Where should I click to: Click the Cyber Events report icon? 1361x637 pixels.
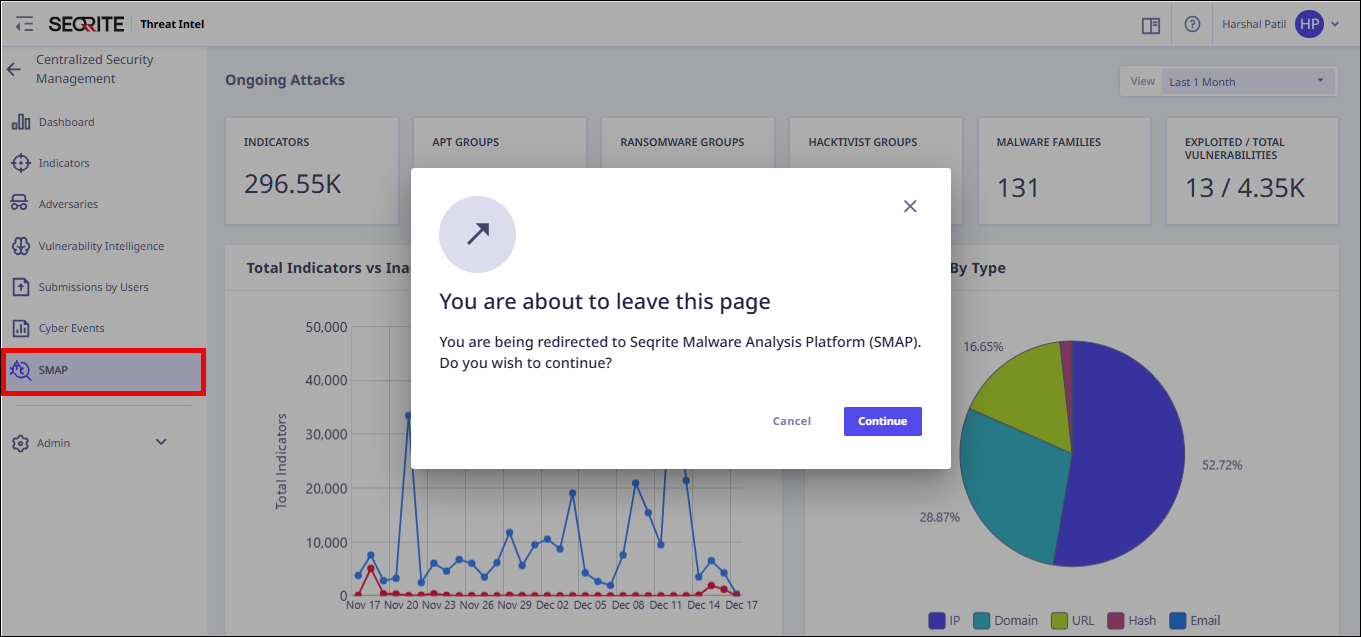click(20, 328)
